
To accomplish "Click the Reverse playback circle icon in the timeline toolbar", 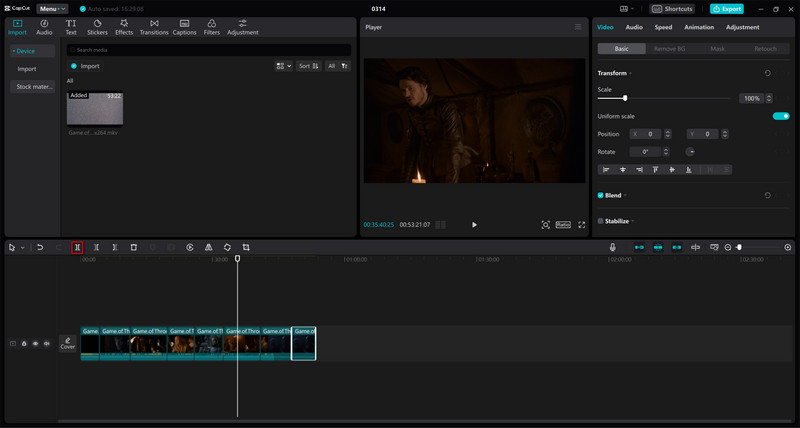I will (190, 247).
